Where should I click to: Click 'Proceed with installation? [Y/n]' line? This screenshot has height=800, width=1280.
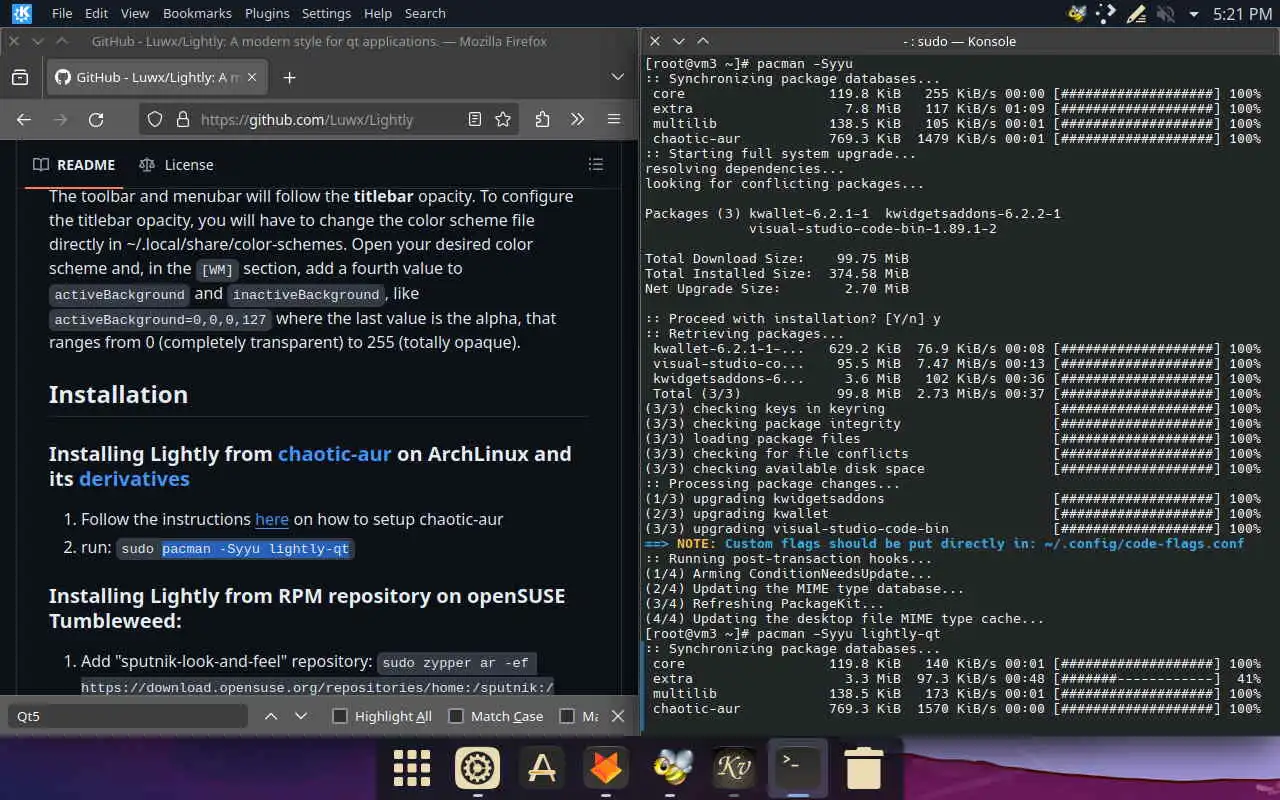[792, 318]
